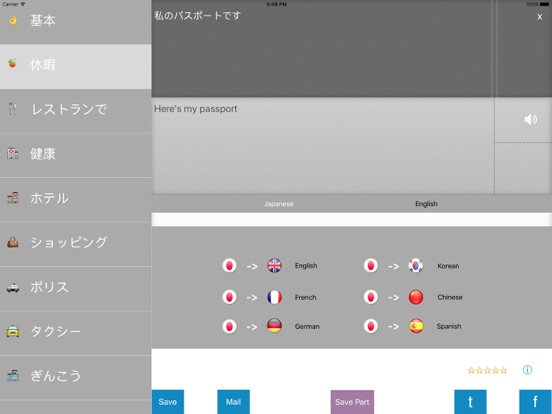This screenshot has width=552, height=414.
Task: Click the Save Part button
Action: click(x=352, y=402)
